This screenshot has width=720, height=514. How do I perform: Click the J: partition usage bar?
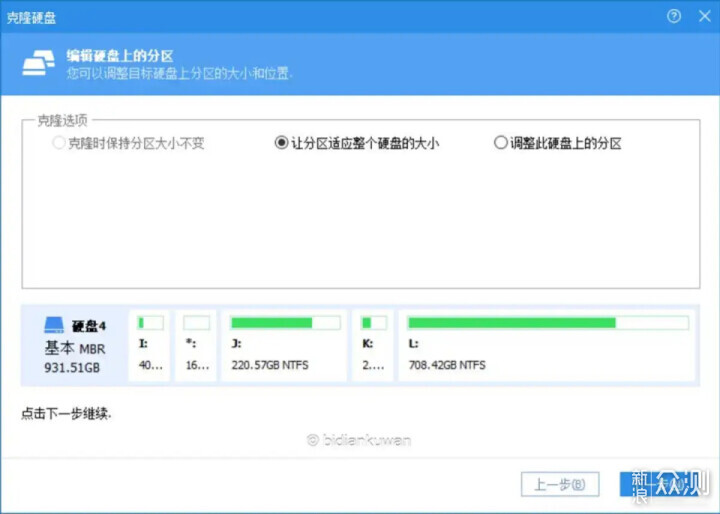coord(285,323)
